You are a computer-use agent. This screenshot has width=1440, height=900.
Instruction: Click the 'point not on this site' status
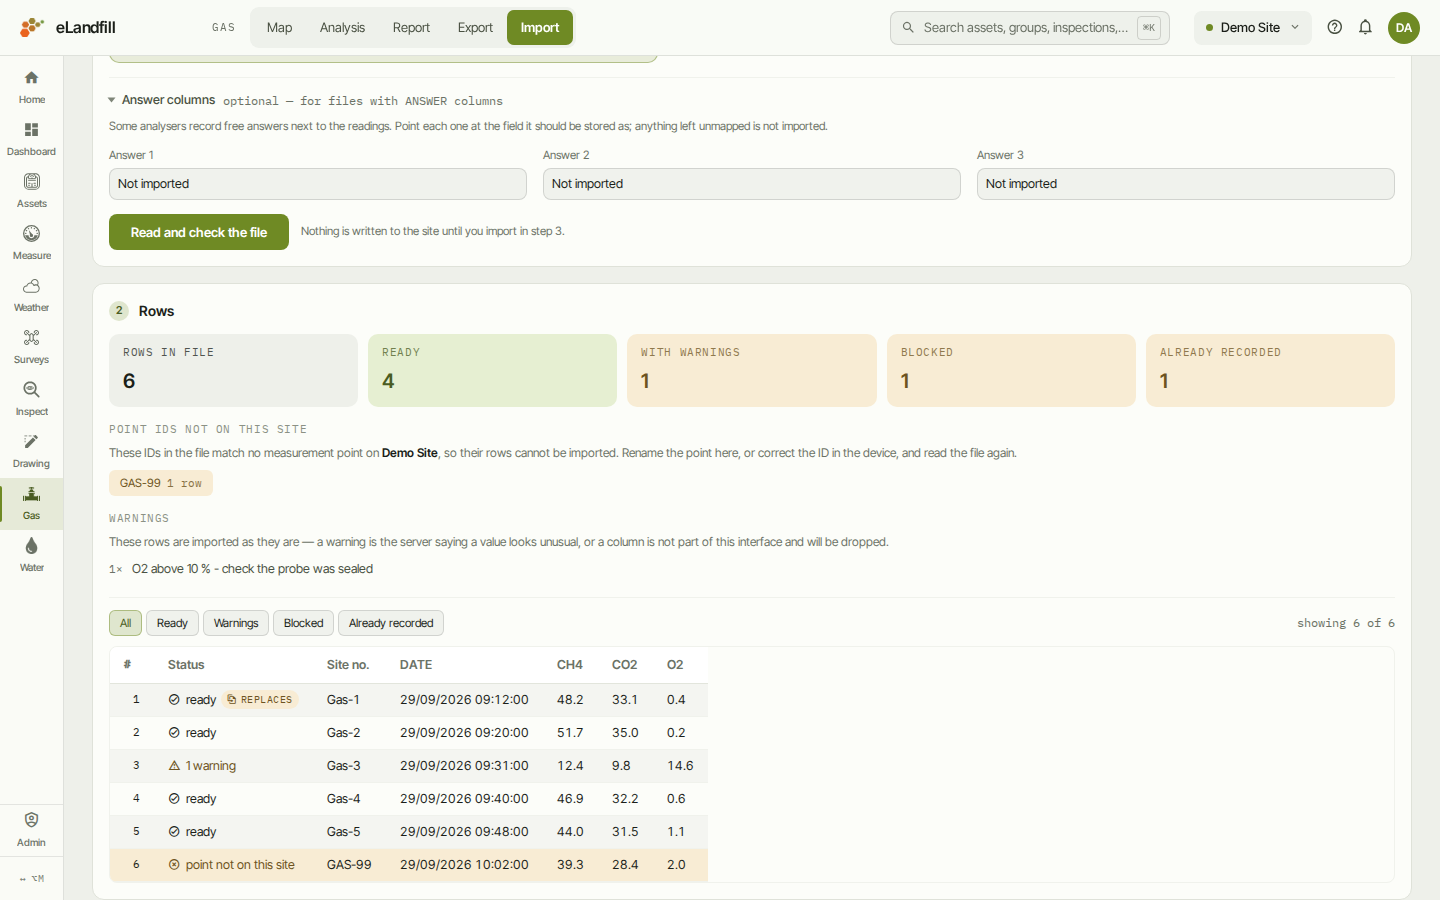pyautogui.click(x=232, y=865)
